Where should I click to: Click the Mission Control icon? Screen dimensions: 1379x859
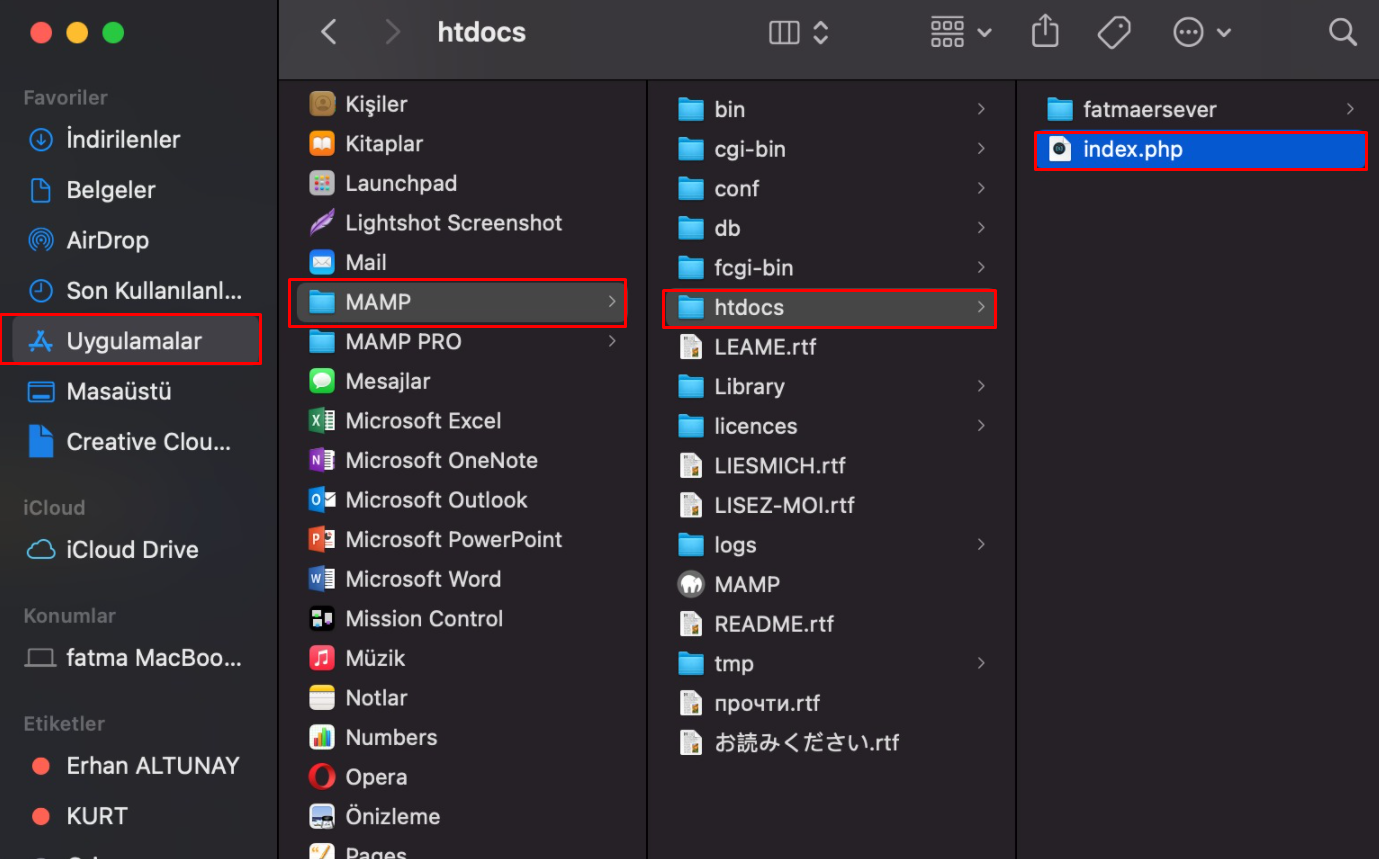(x=322, y=618)
